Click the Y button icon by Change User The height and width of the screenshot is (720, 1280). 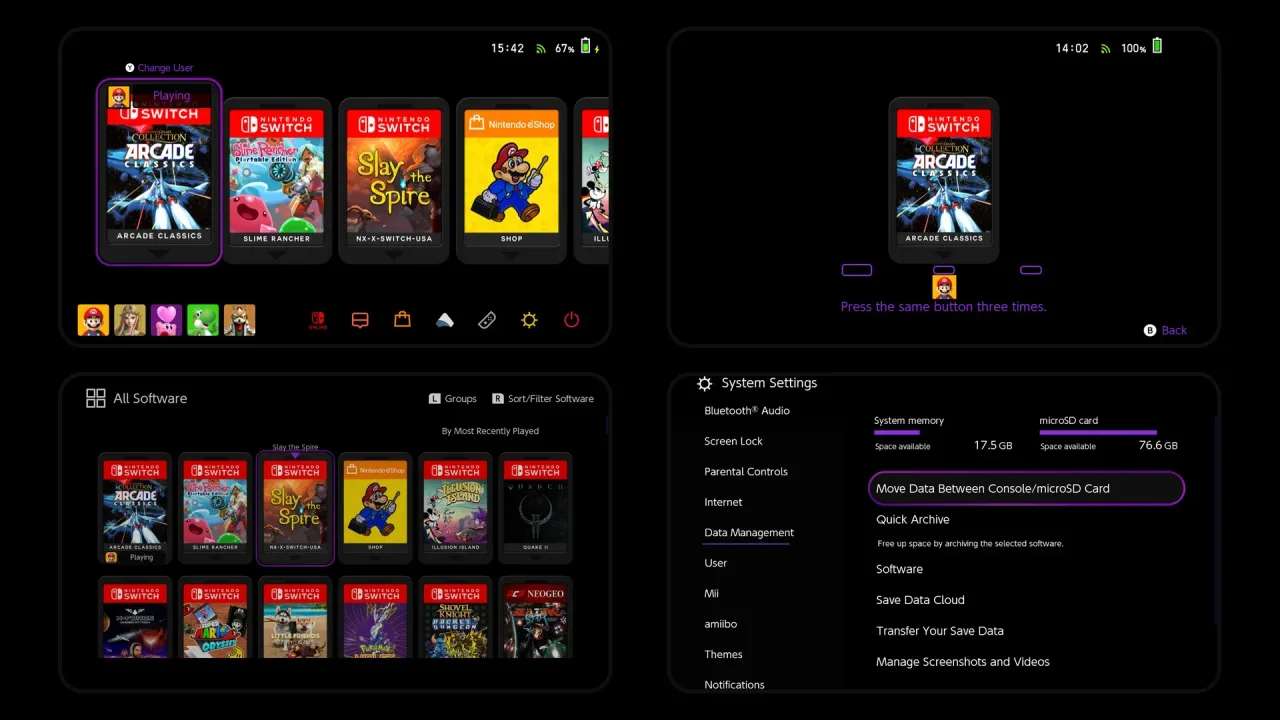click(130, 68)
